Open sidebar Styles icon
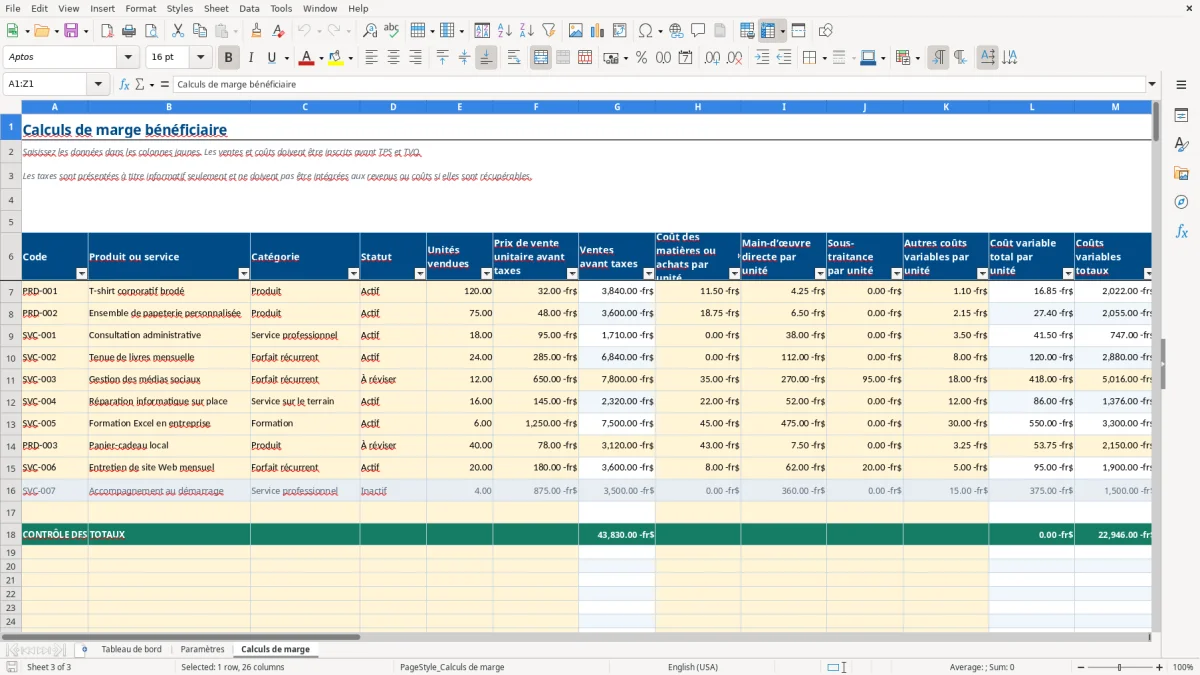 (1181, 144)
